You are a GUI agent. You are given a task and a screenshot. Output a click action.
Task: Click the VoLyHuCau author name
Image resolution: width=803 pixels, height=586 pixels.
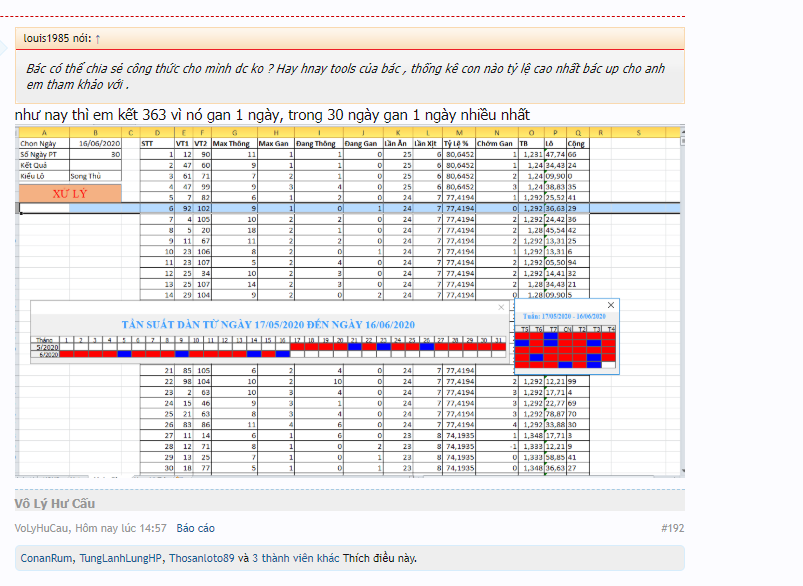tap(43, 527)
